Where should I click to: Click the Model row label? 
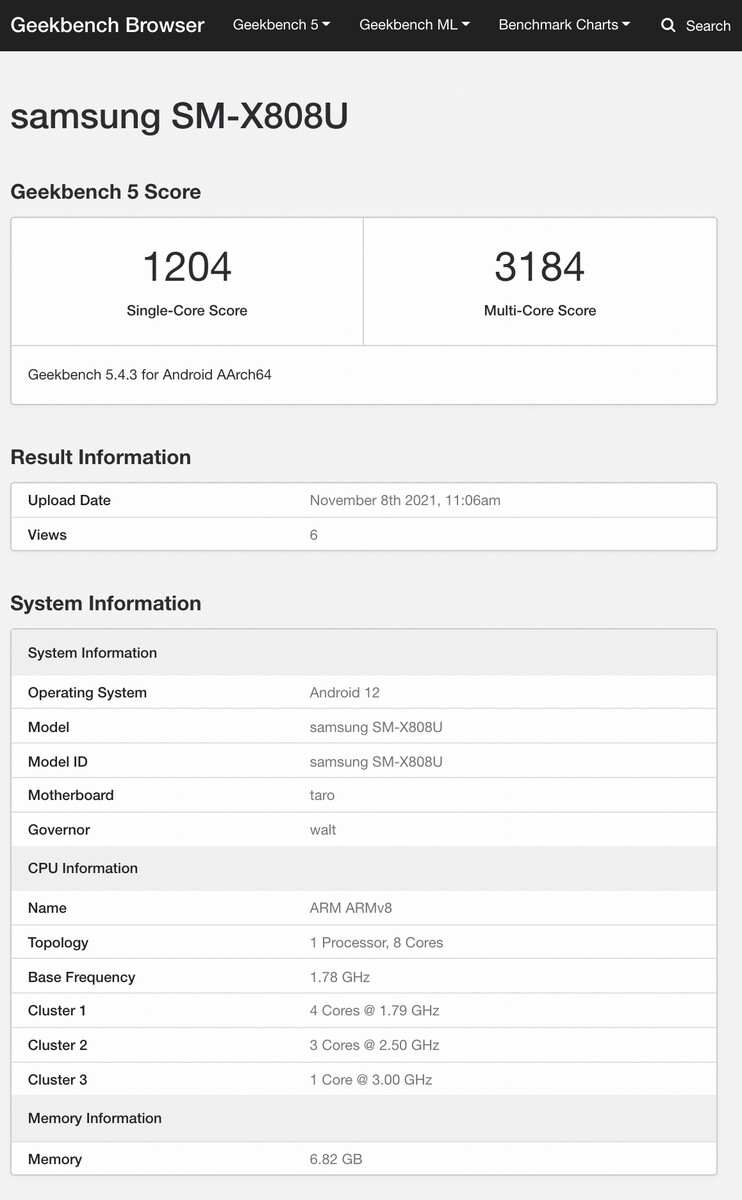[49, 727]
